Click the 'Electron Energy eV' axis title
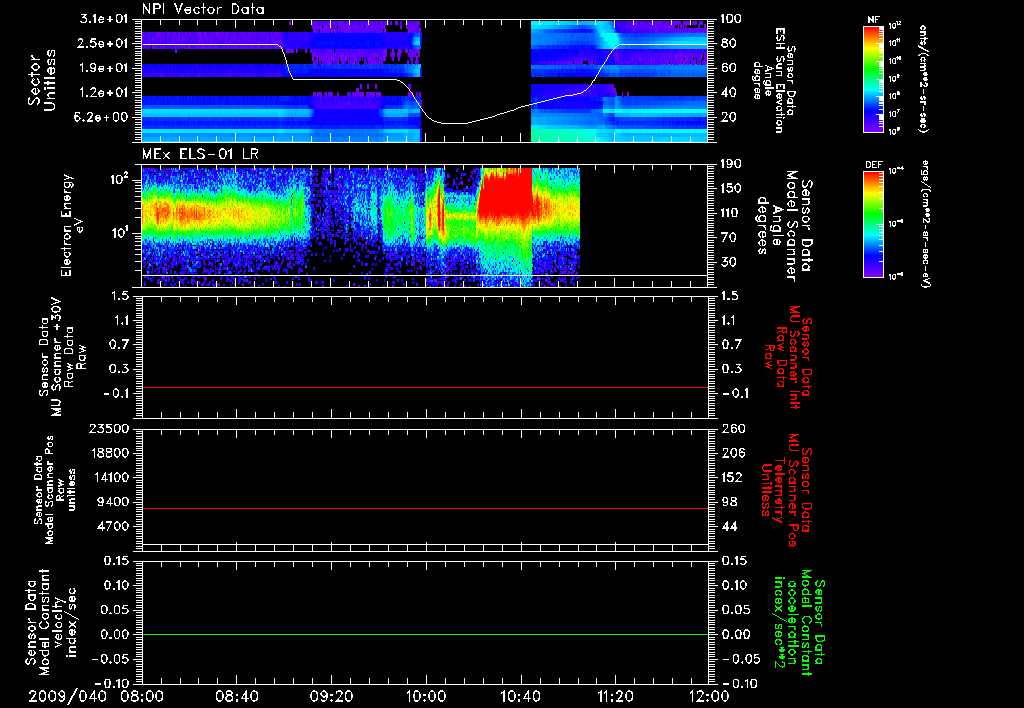The height and width of the screenshot is (708, 1024). 72,225
